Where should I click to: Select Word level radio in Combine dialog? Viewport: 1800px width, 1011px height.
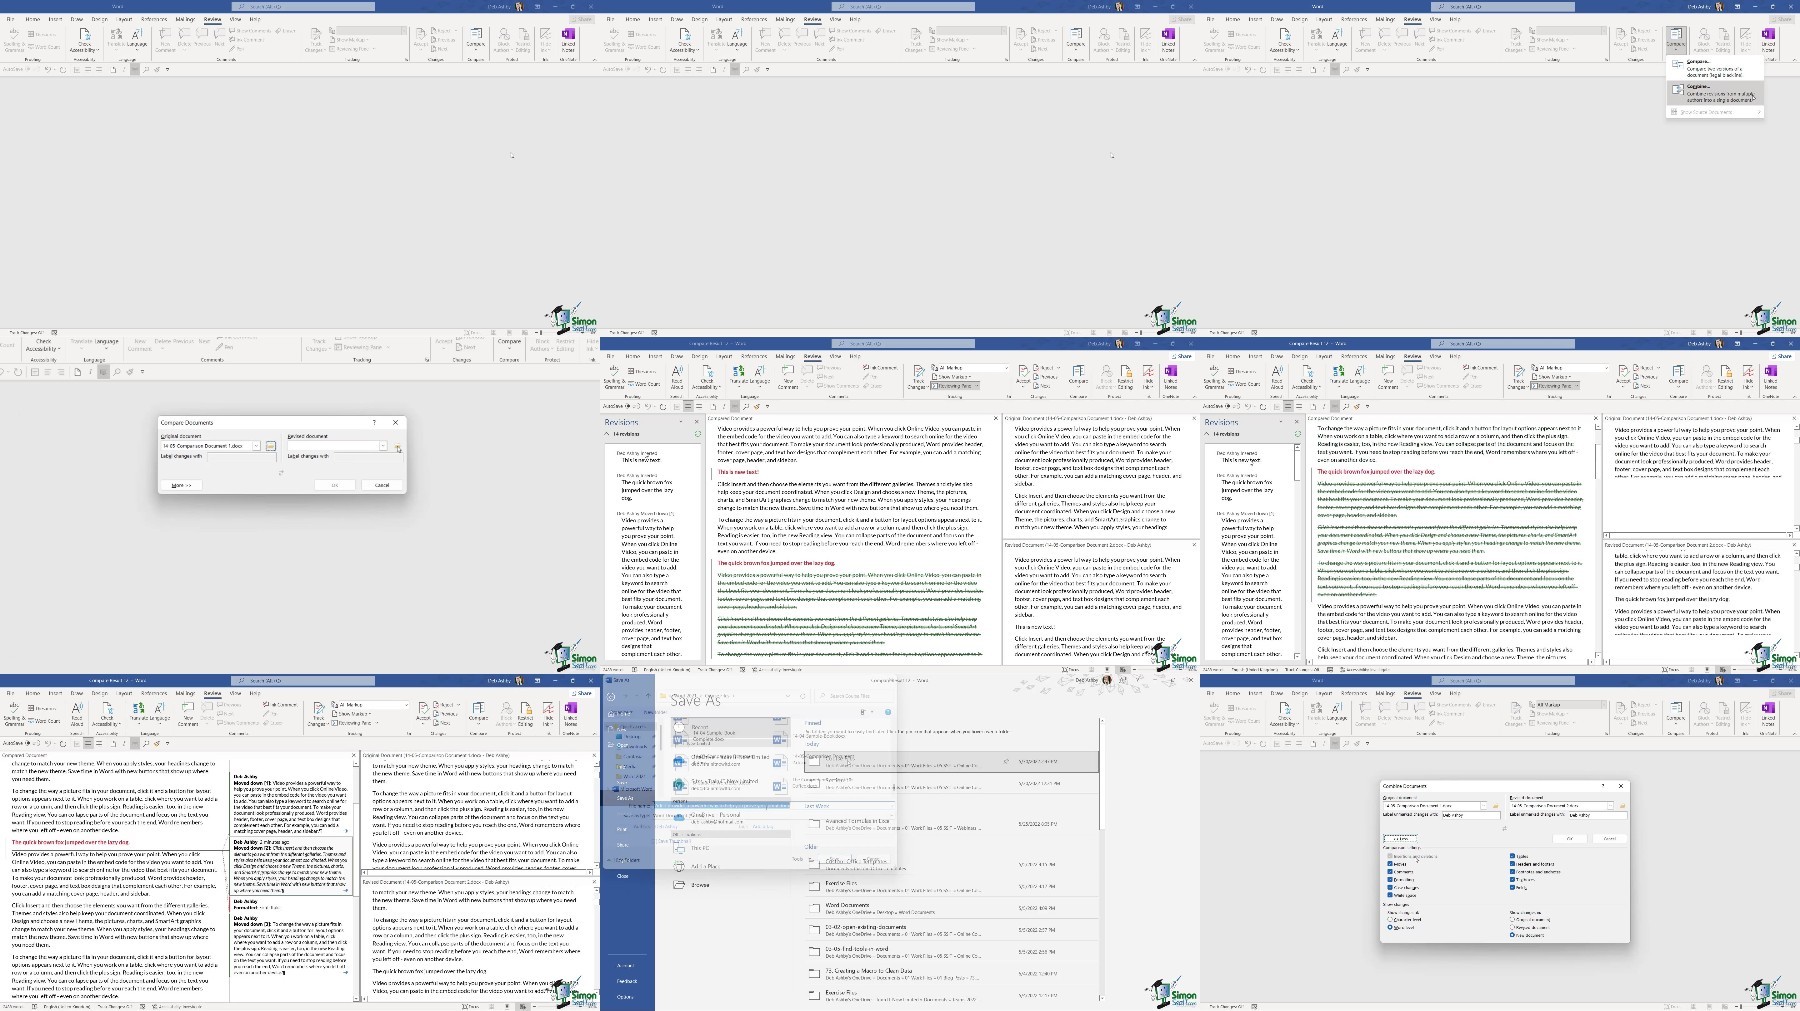[x=1390, y=927]
